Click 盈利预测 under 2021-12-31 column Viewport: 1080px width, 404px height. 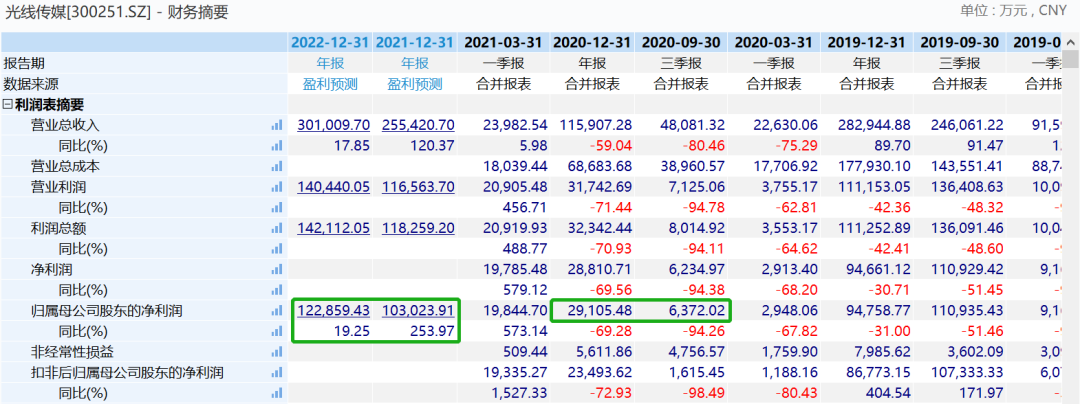point(415,84)
